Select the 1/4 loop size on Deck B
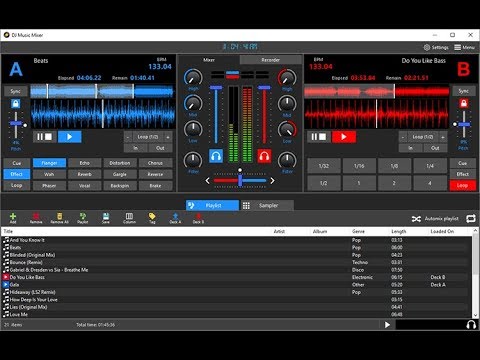The height and width of the screenshot is (360, 480). 430,166
